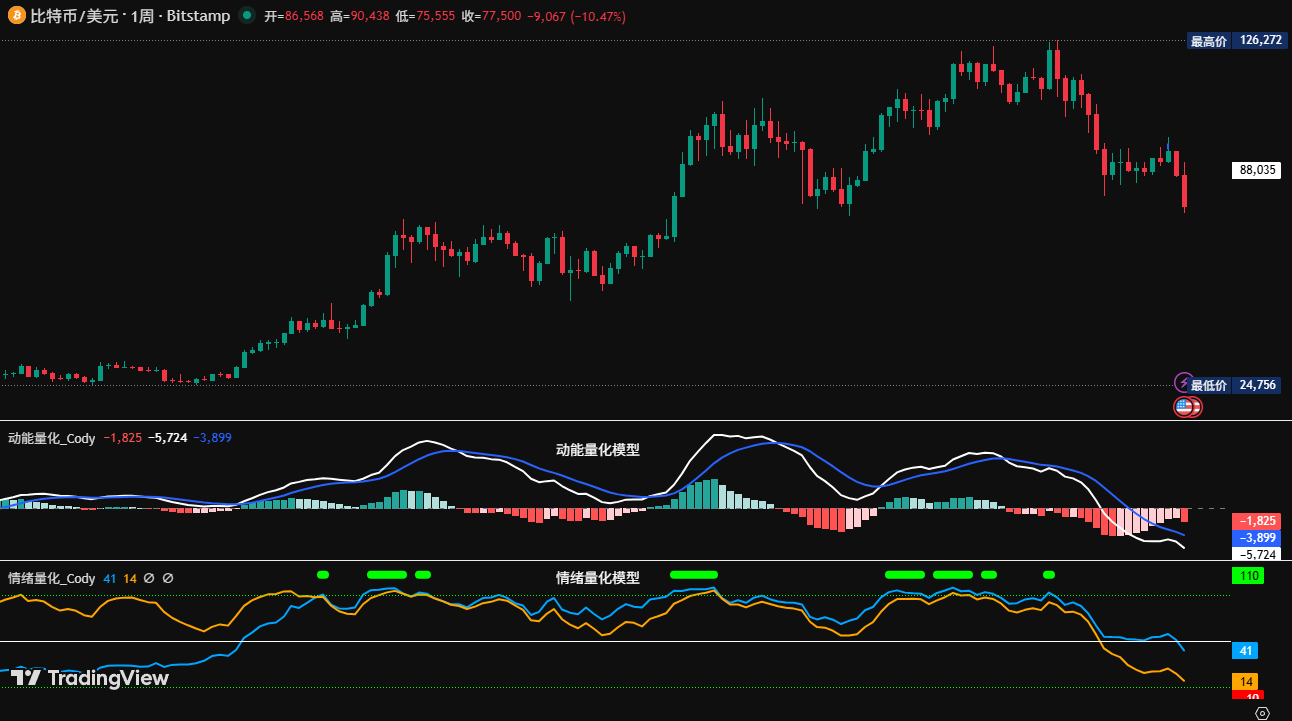Open the Bitstamp exchange selector in the legend
The image size is (1292, 721).
coord(197,15)
